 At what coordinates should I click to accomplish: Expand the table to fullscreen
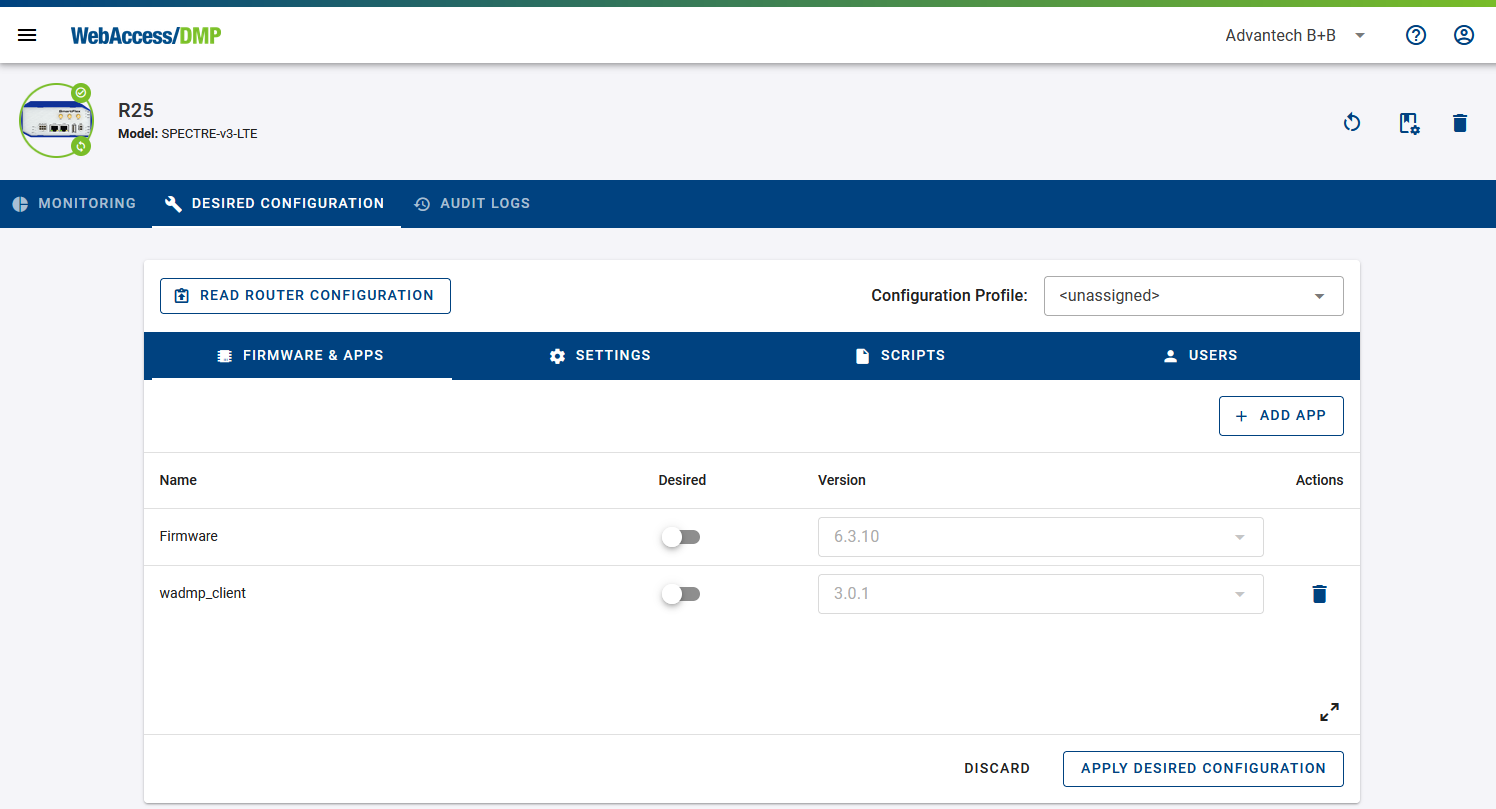pos(1329,712)
